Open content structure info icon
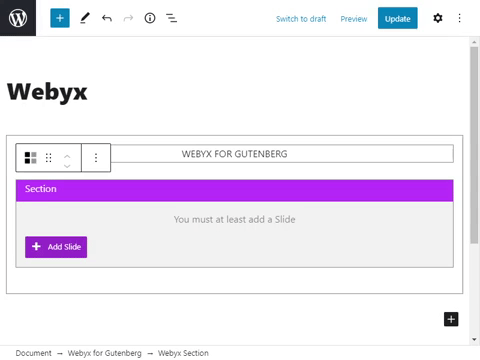 (150, 18)
